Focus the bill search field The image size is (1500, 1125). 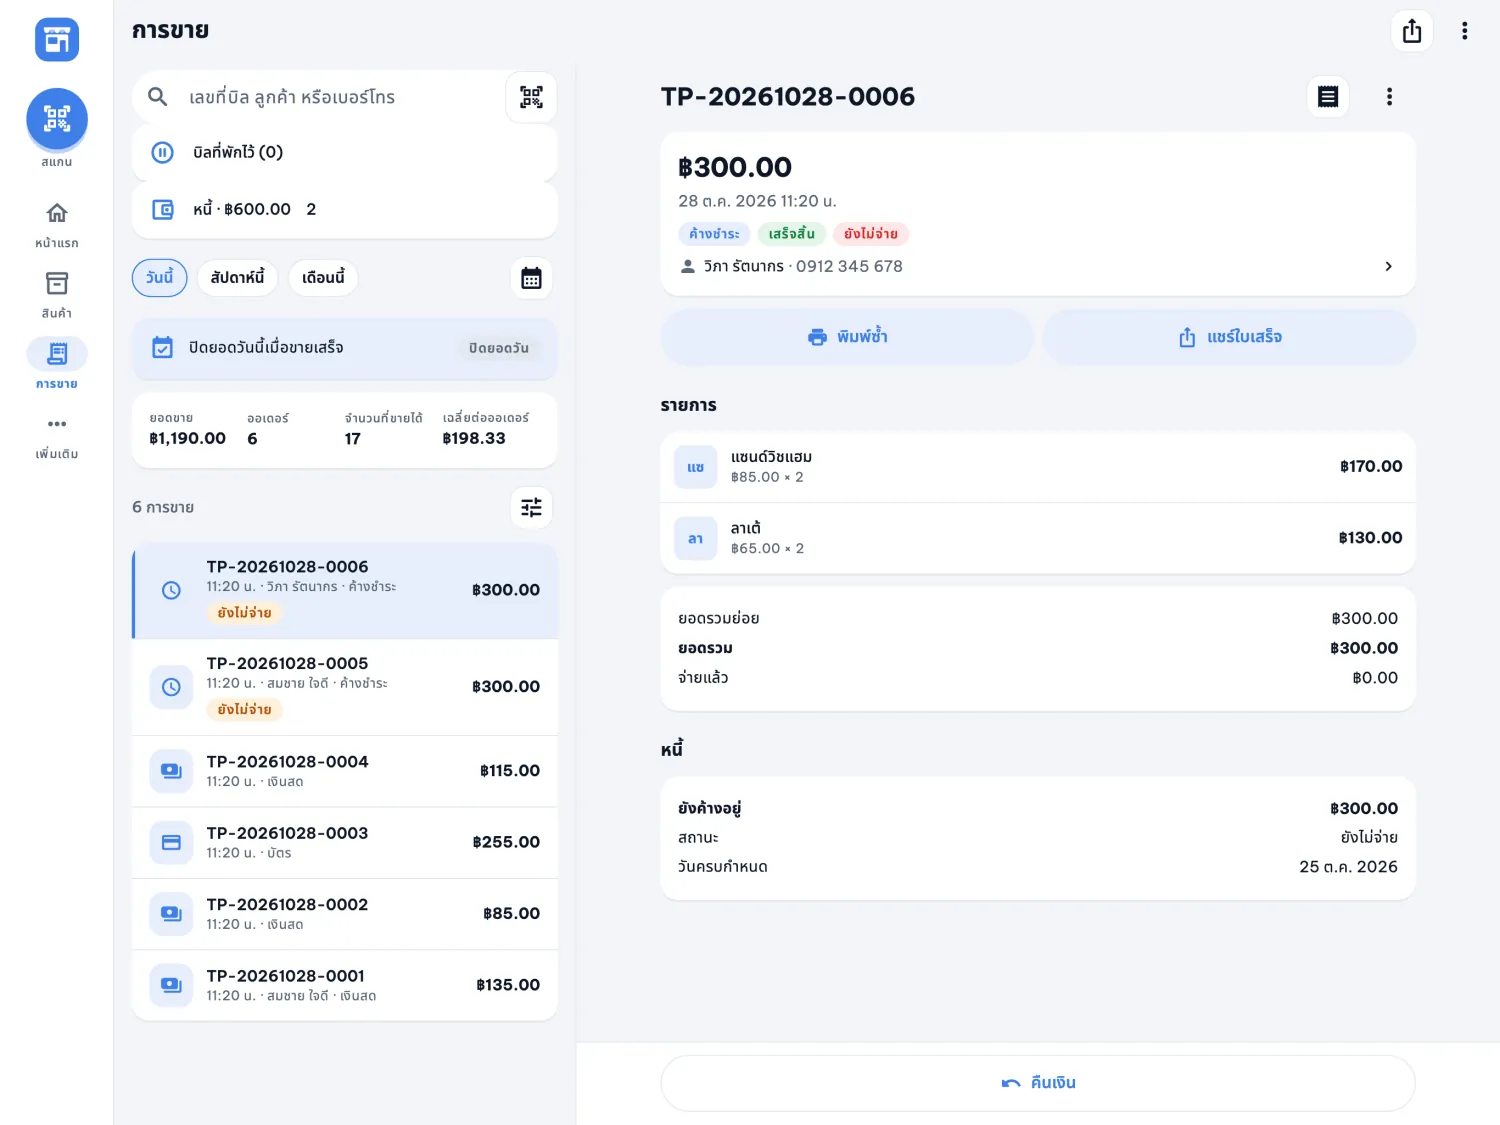tap(319, 97)
